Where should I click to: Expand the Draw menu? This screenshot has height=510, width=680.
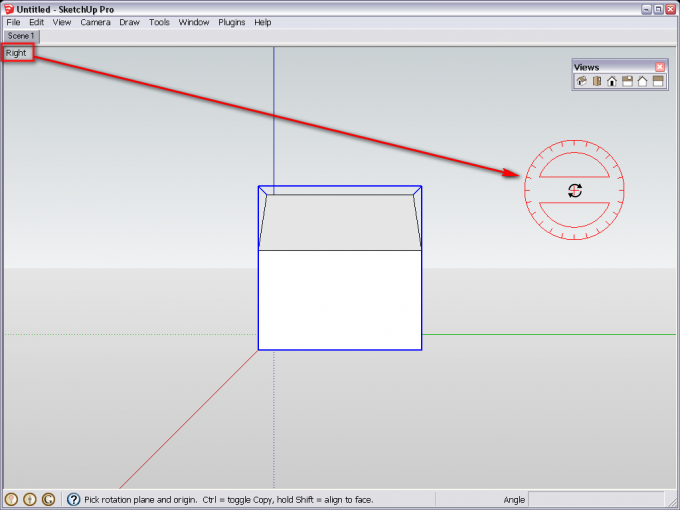click(129, 22)
